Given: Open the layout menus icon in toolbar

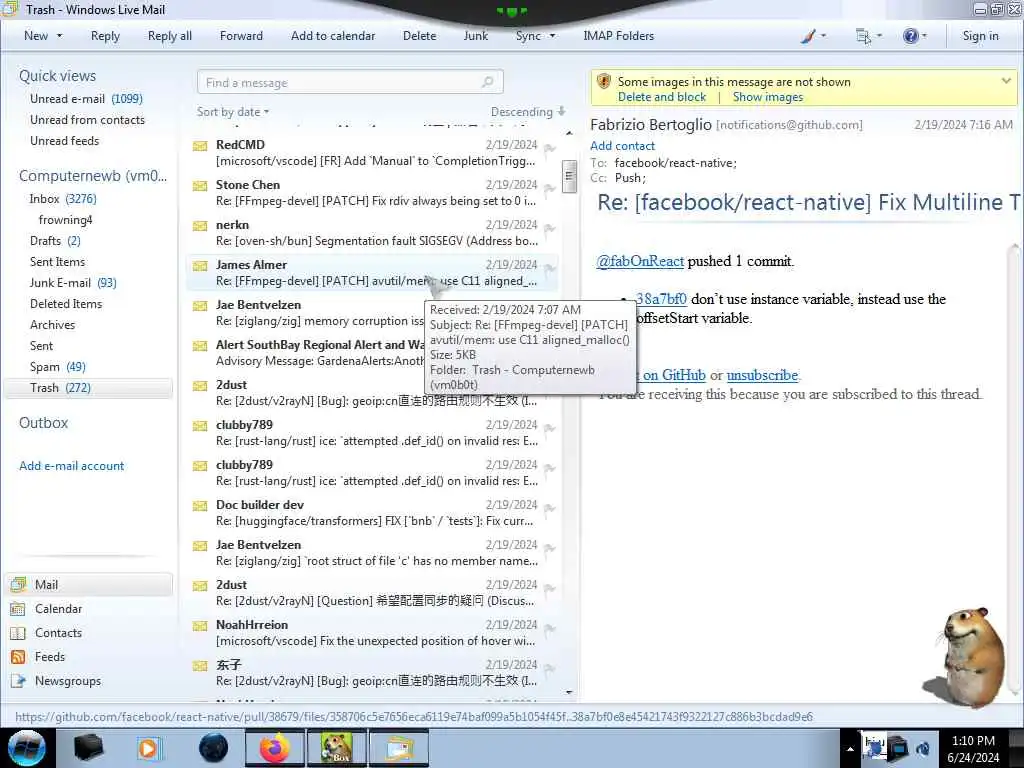Looking at the screenshot, I should [863, 36].
